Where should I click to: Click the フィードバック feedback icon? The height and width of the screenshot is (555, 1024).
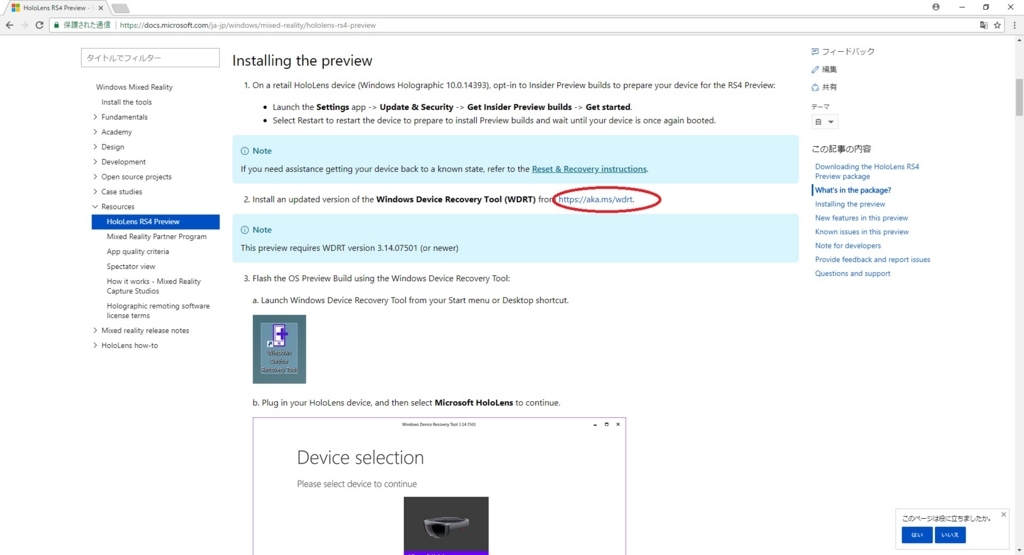click(x=815, y=51)
